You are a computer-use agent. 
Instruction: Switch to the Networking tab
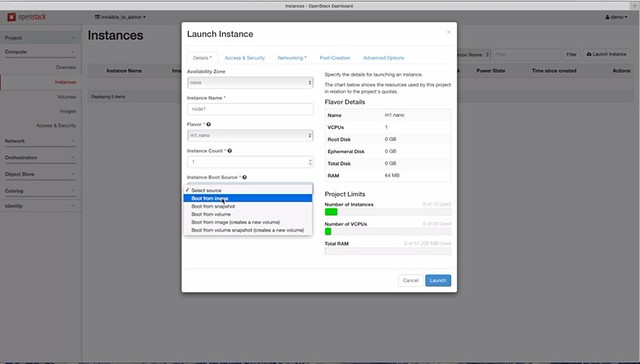pyautogui.click(x=292, y=58)
